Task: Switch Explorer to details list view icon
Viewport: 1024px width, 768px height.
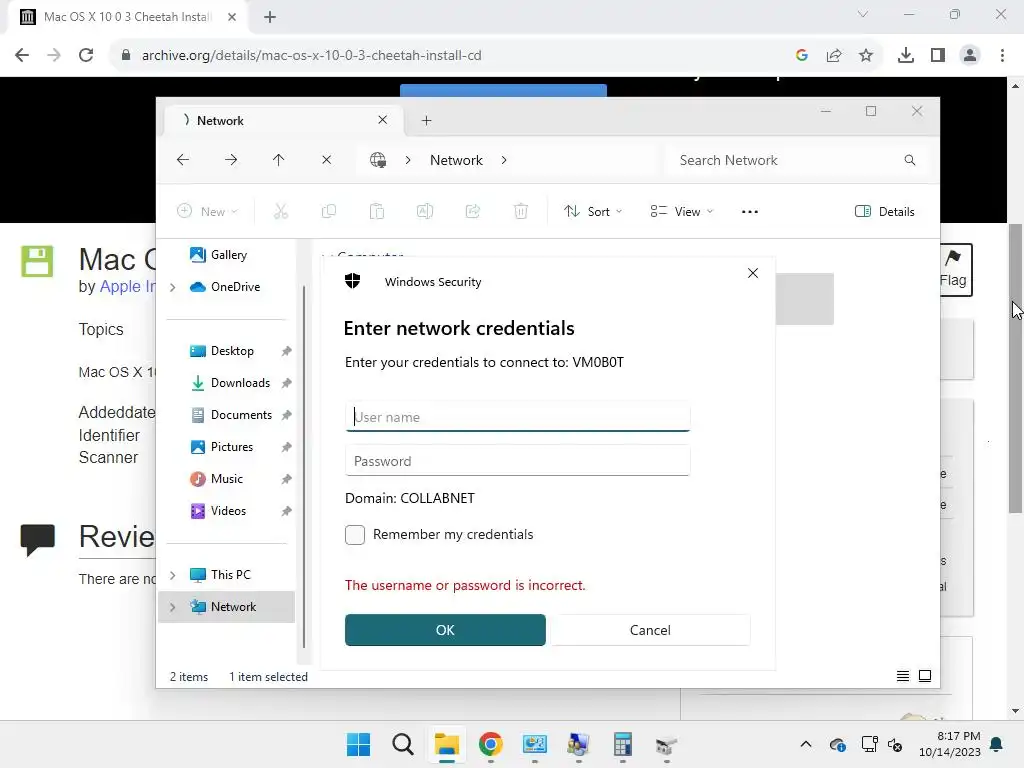Action: (x=903, y=676)
